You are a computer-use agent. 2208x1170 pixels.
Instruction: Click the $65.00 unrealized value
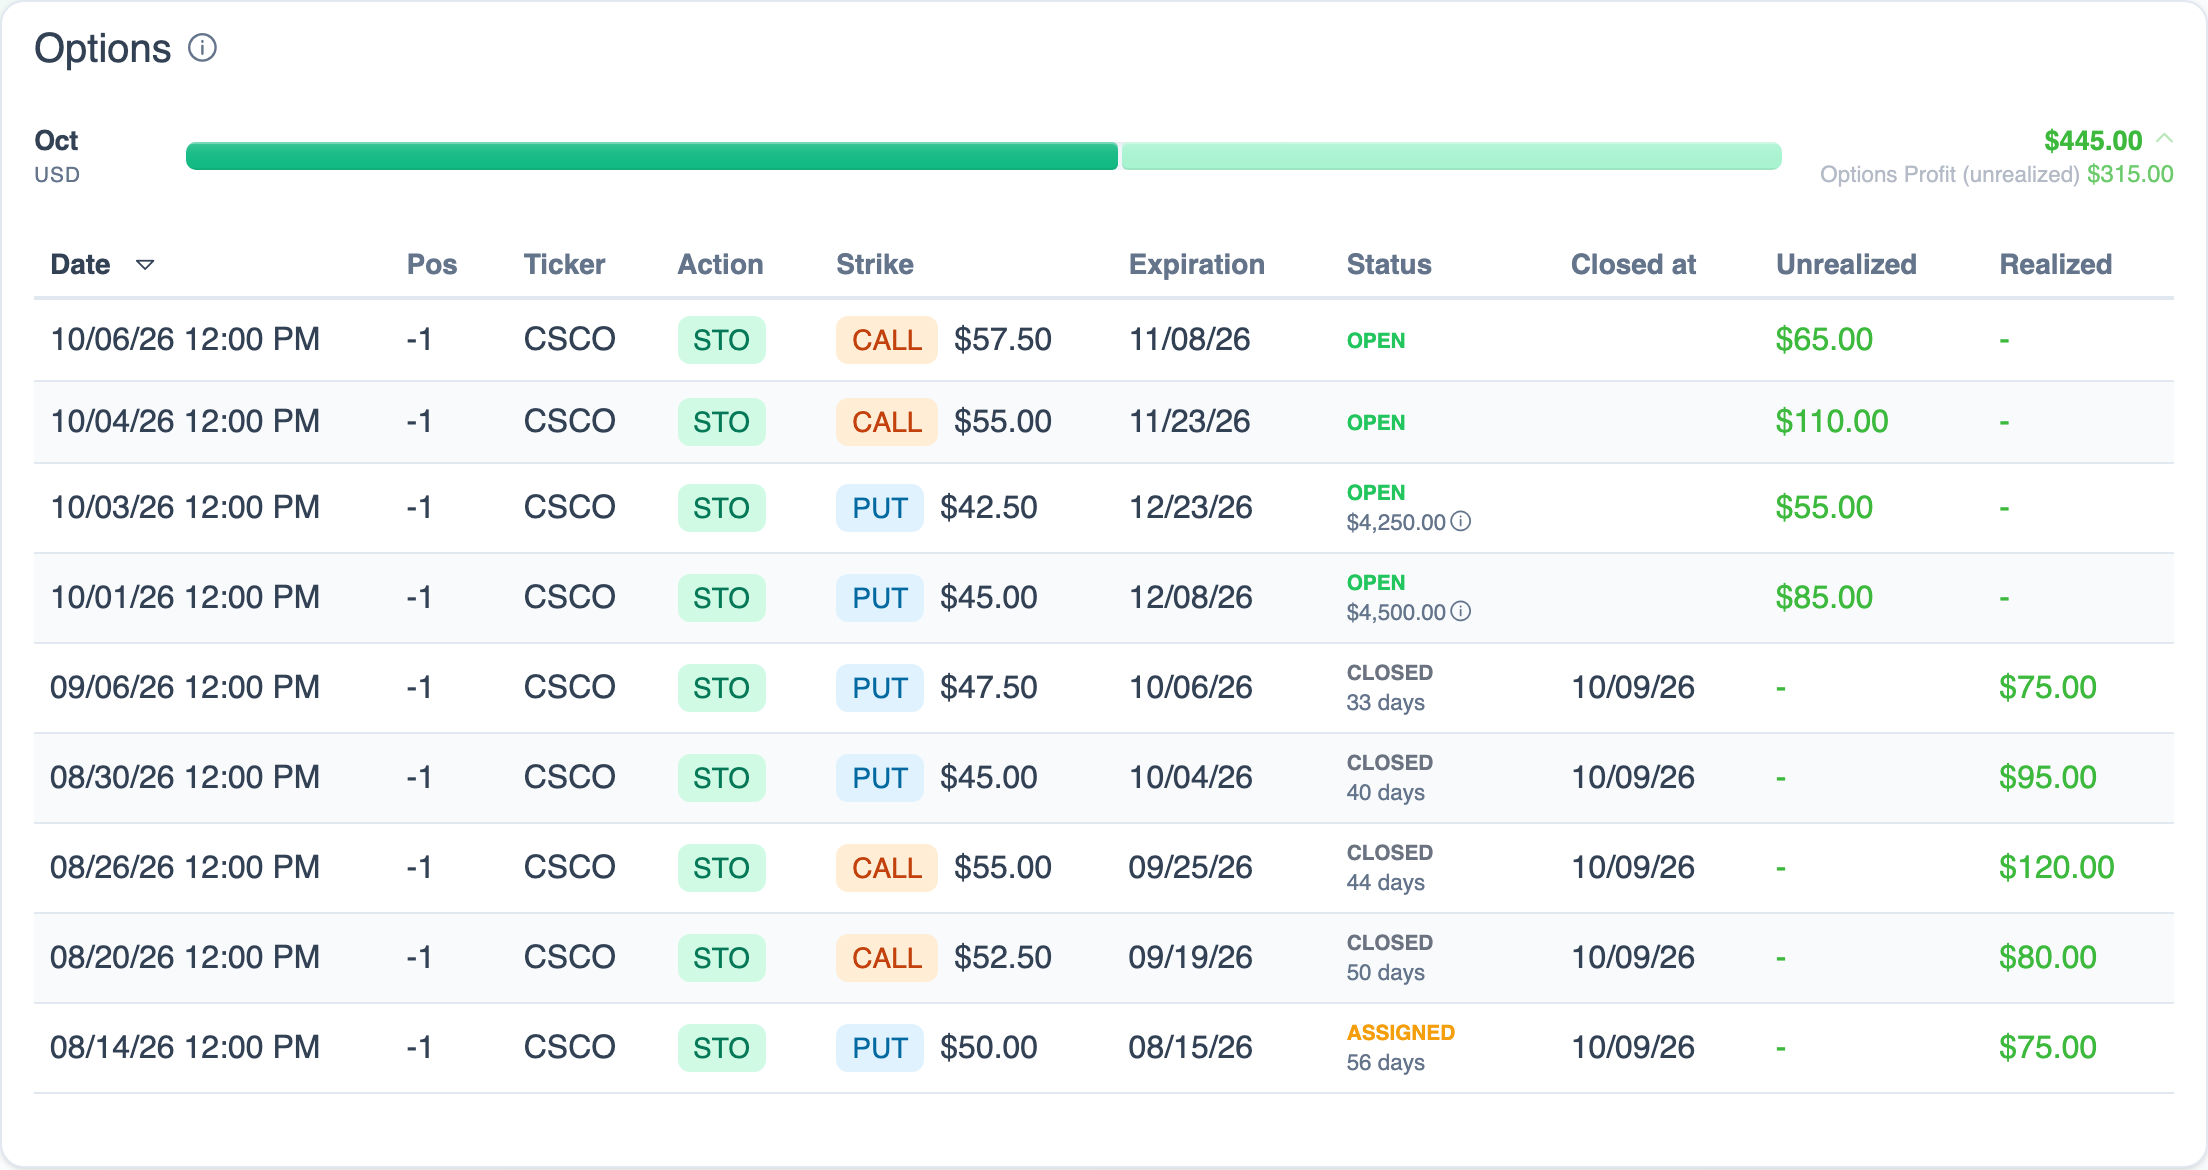(x=1824, y=340)
